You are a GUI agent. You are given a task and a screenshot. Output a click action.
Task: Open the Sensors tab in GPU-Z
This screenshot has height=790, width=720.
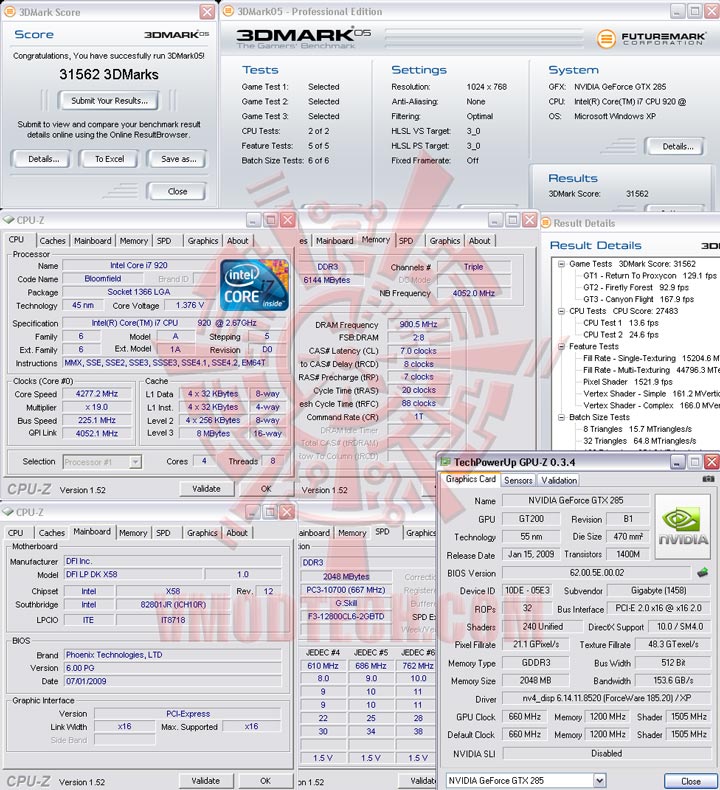click(518, 480)
